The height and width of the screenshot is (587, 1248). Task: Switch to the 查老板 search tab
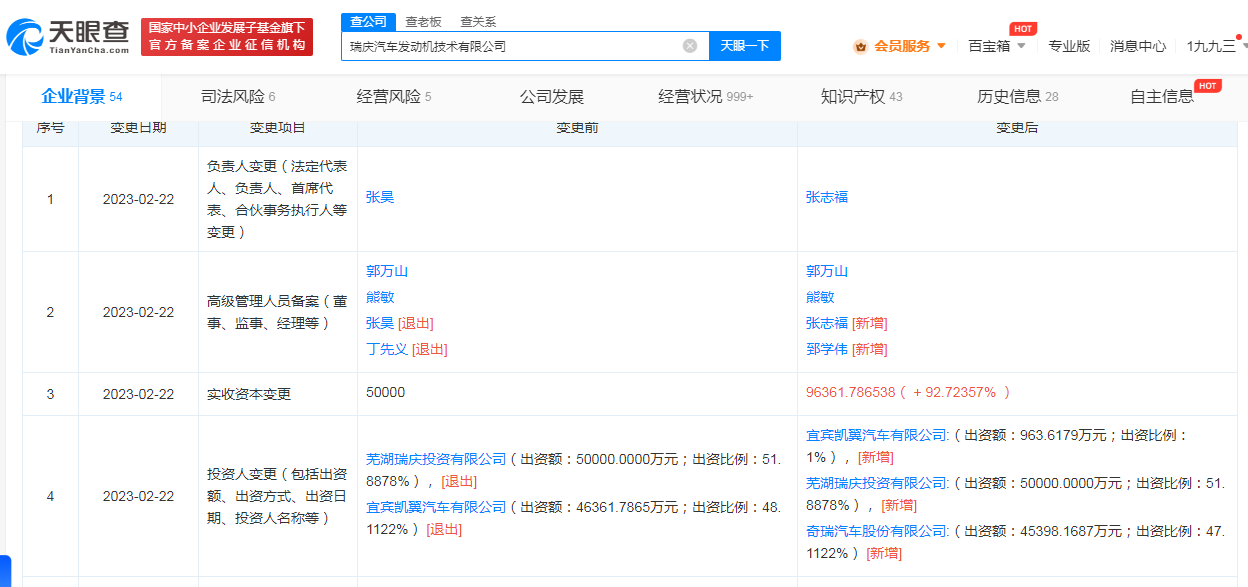(423, 21)
